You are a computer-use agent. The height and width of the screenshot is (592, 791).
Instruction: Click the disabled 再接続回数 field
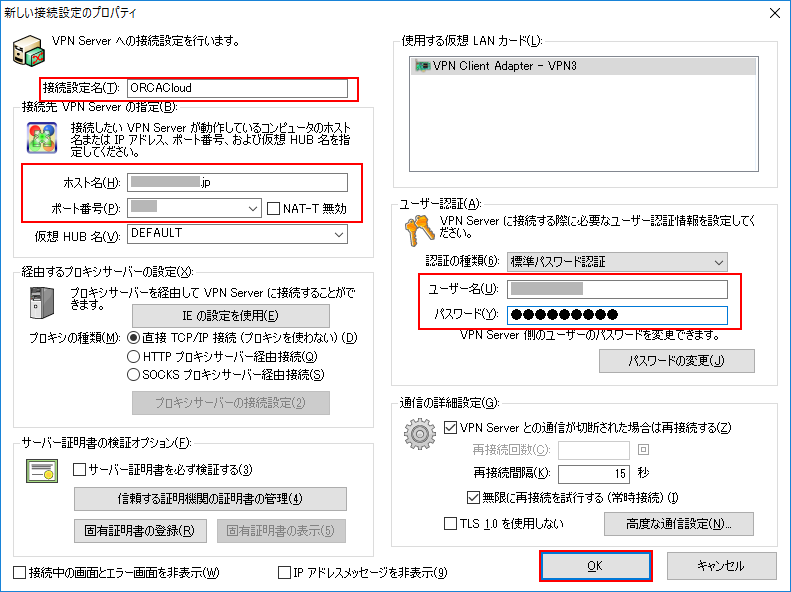click(594, 450)
